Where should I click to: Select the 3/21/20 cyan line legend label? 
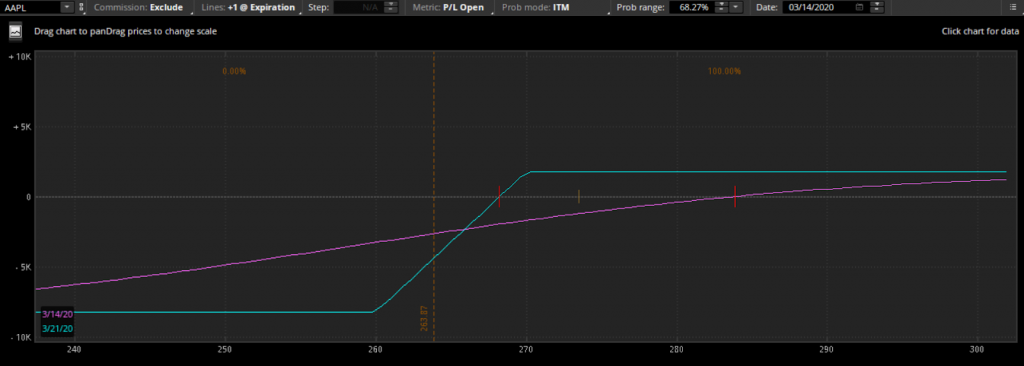click(x=57, y=328)
